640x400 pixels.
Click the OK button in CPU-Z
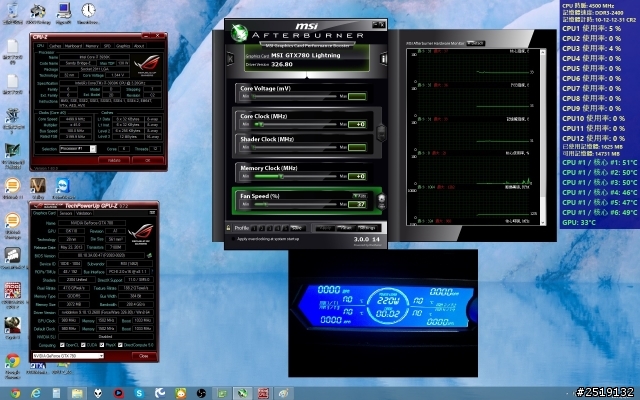(x=148, y=160)
